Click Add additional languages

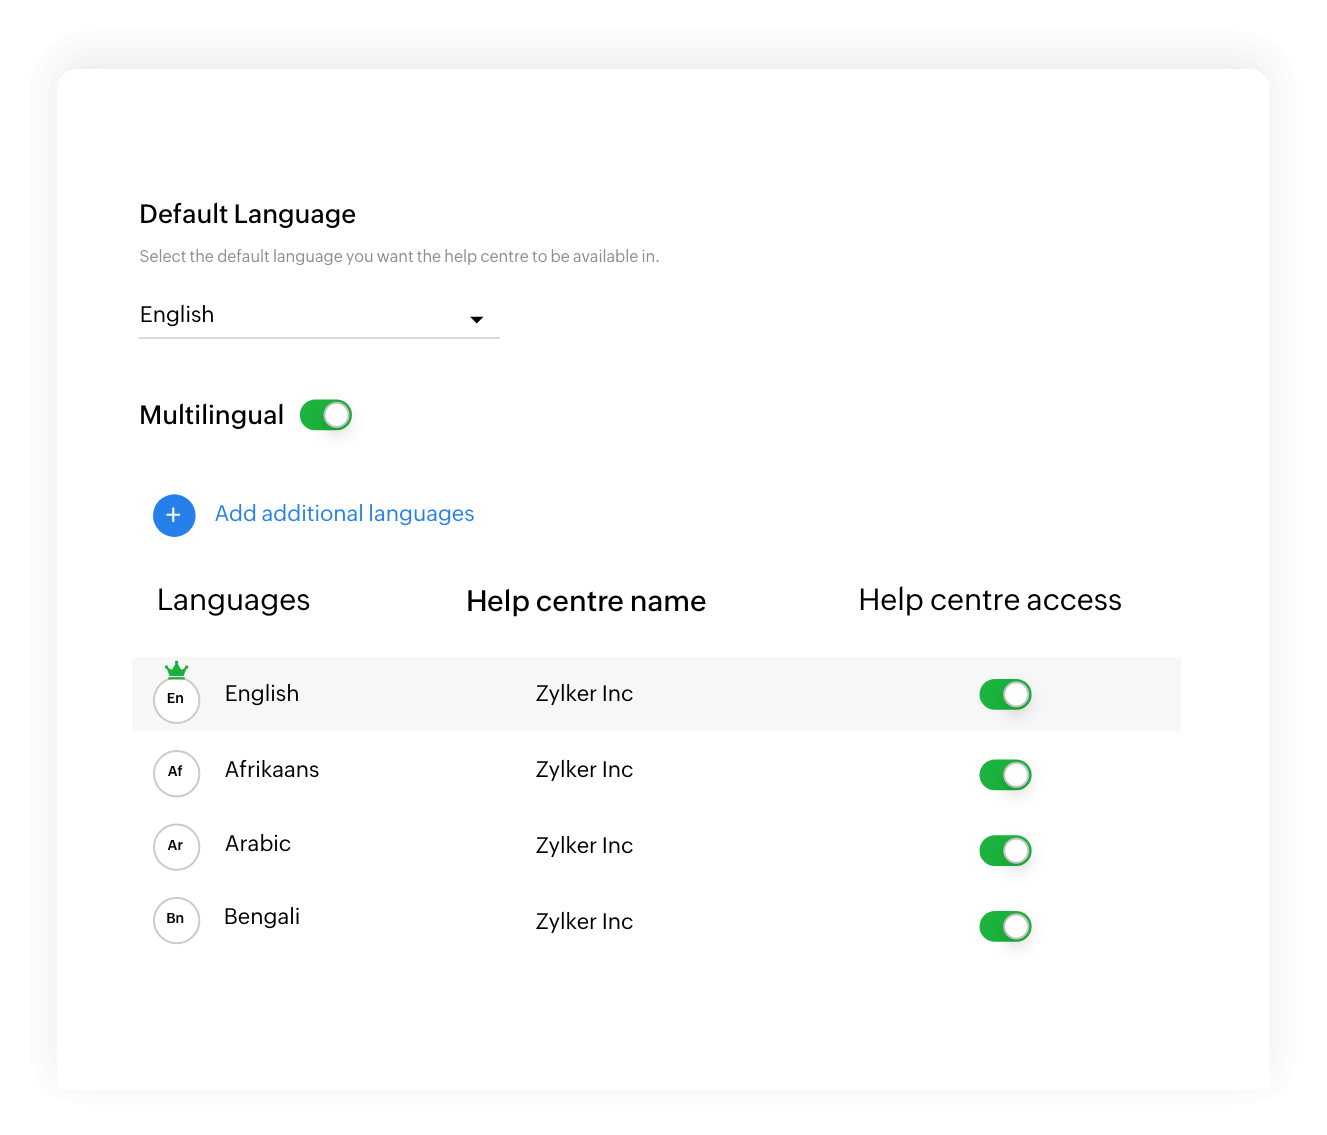coord(344,513)
